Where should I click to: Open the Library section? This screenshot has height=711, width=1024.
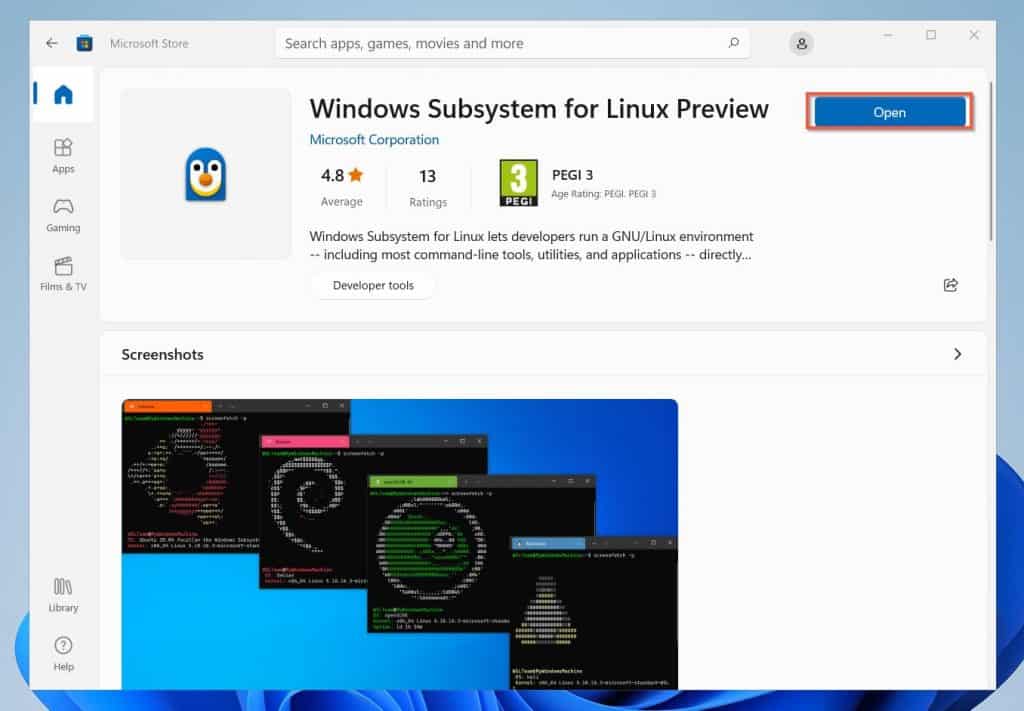[x=63, y=595]
